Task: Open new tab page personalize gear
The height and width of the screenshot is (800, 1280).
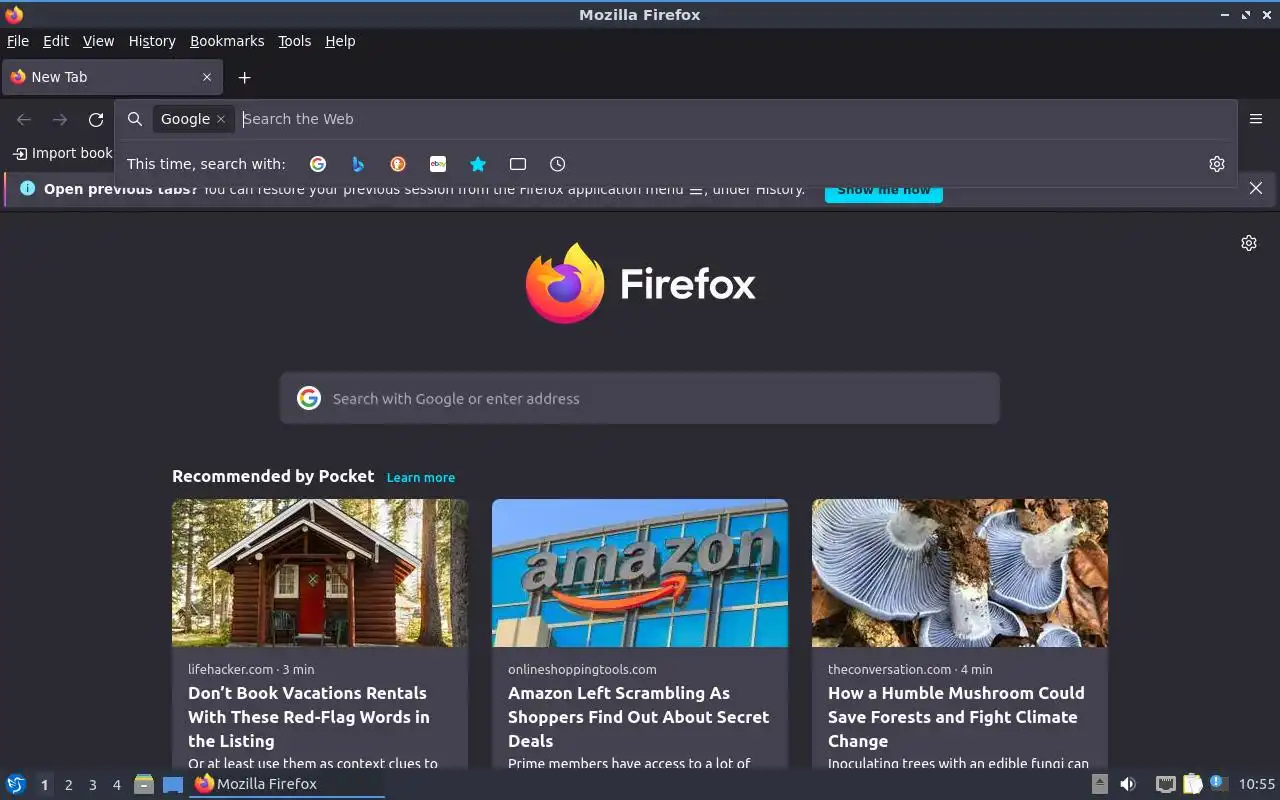Action: coord(1249,243)
